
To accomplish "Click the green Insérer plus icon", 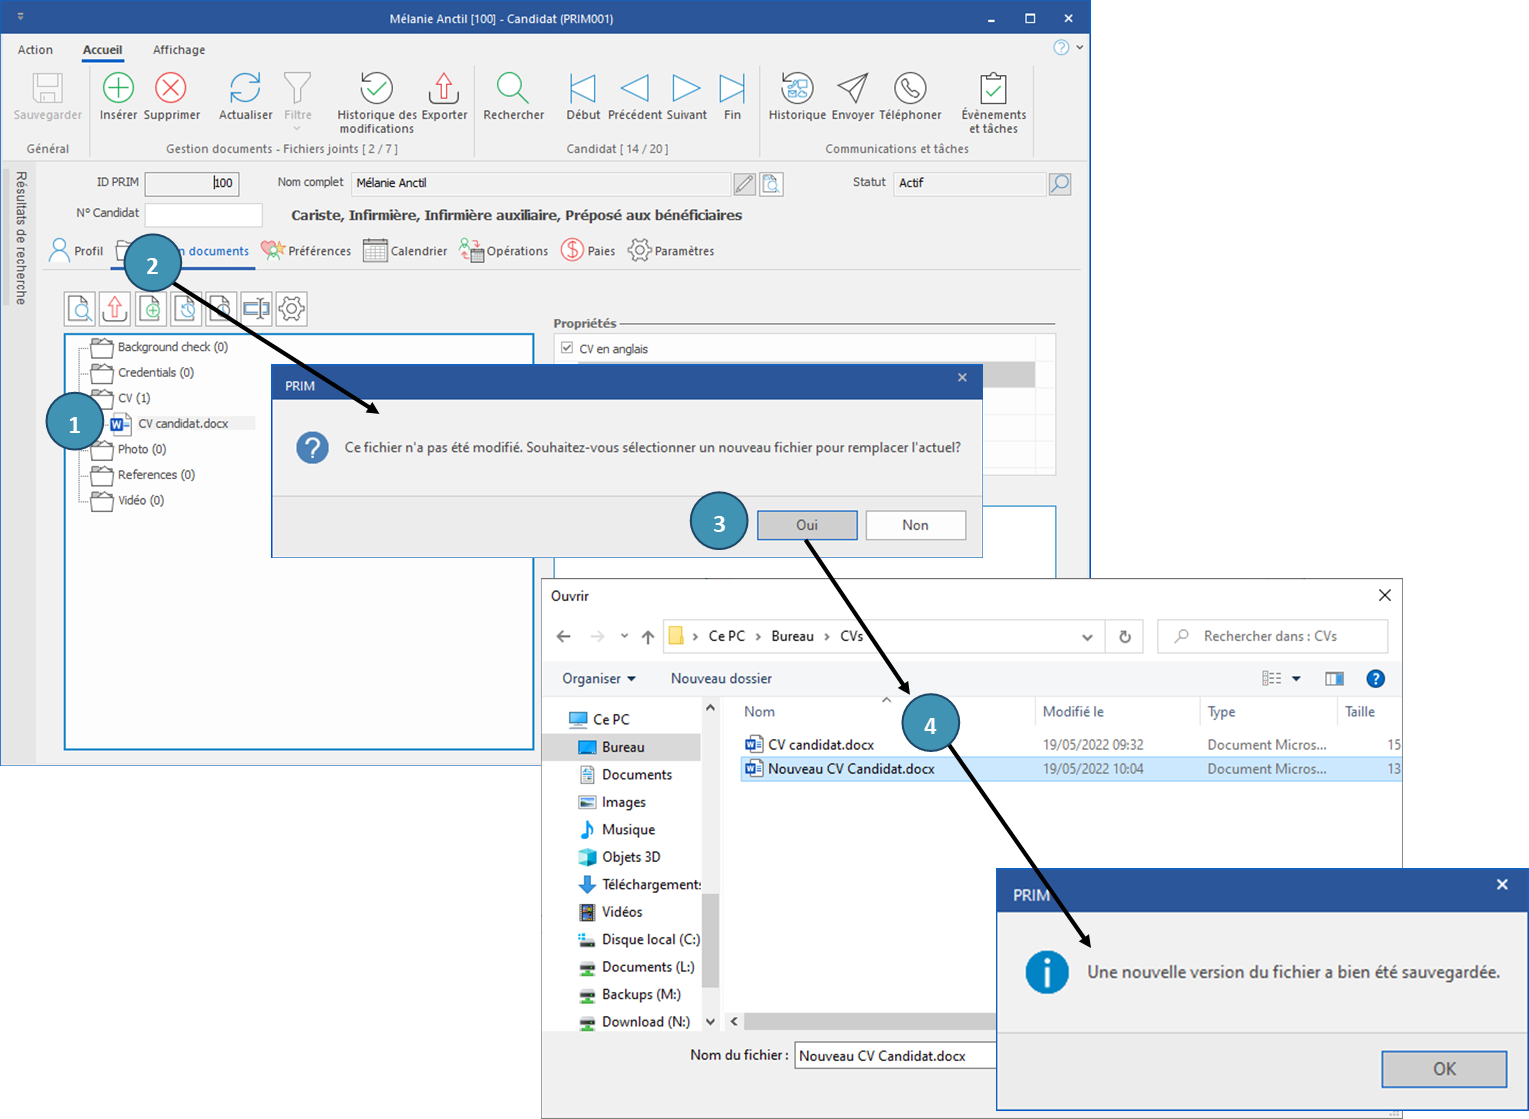I will click(118, 89).
